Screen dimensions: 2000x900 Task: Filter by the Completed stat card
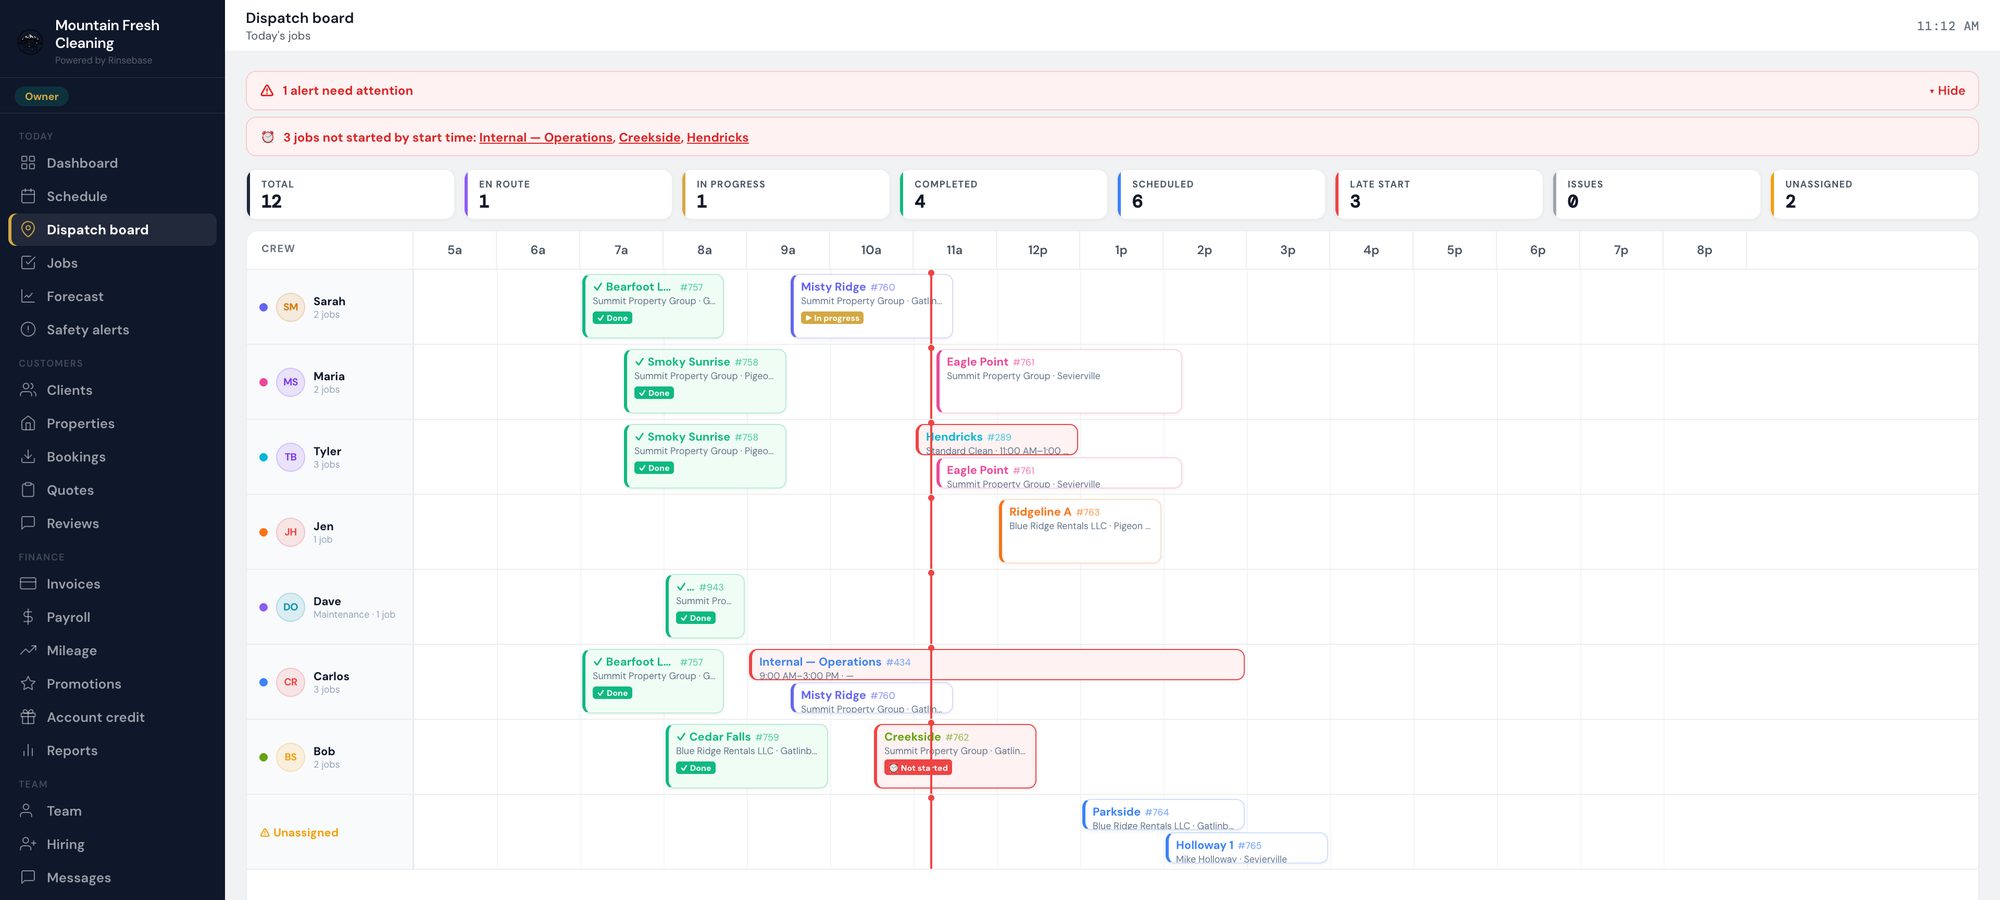(x=1003, y=194)
